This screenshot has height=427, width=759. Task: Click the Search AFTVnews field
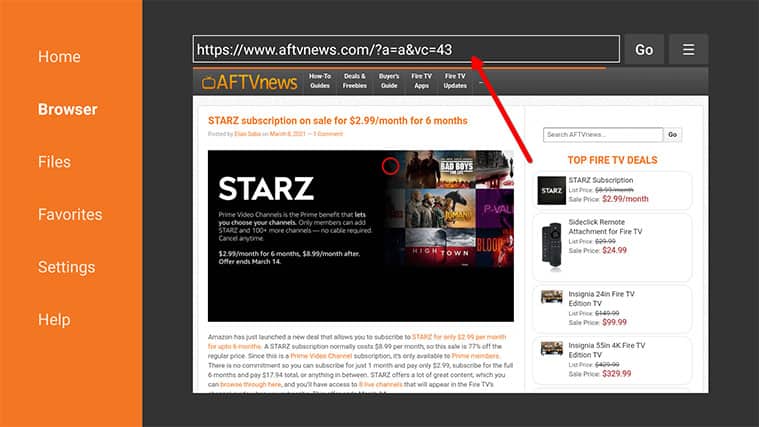pos(603,135)
